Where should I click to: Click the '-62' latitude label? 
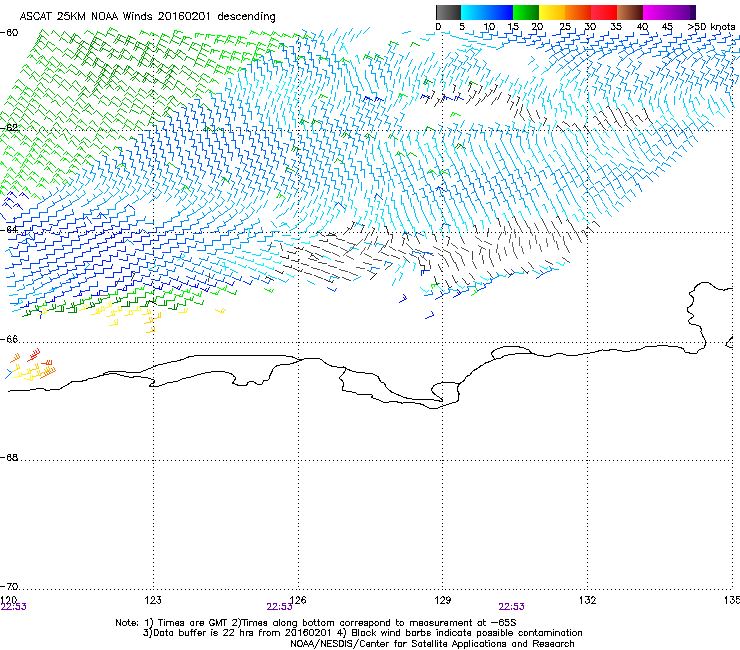coord(9,128)
